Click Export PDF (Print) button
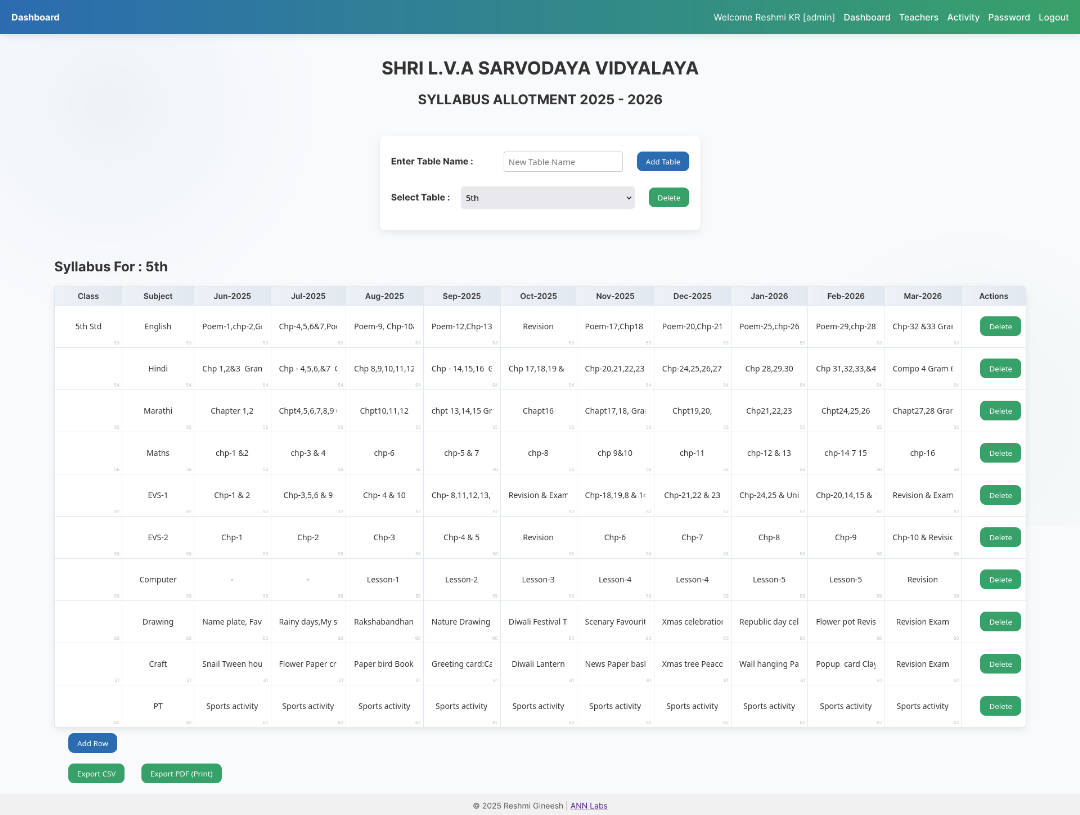The height and width of the screenshot is (815, 1080). 181,773
